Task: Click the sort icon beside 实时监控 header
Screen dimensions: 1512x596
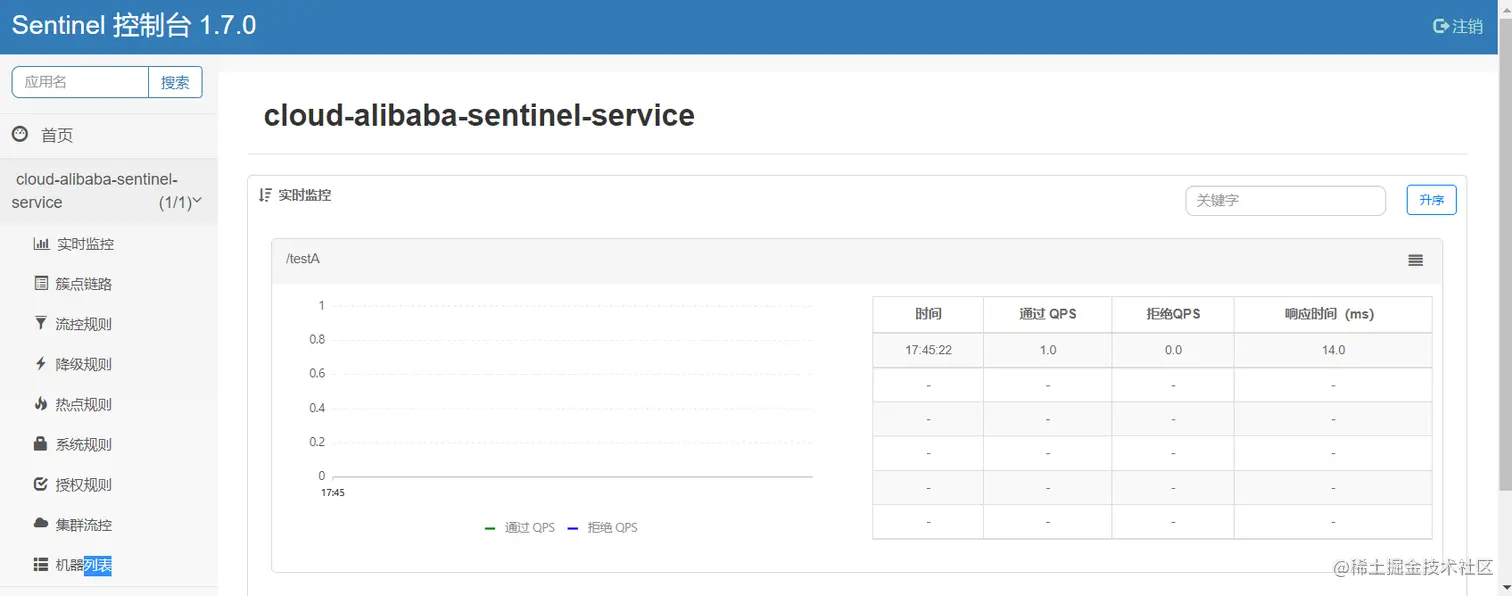Action: pyautogui.click(x=265, y=195)
